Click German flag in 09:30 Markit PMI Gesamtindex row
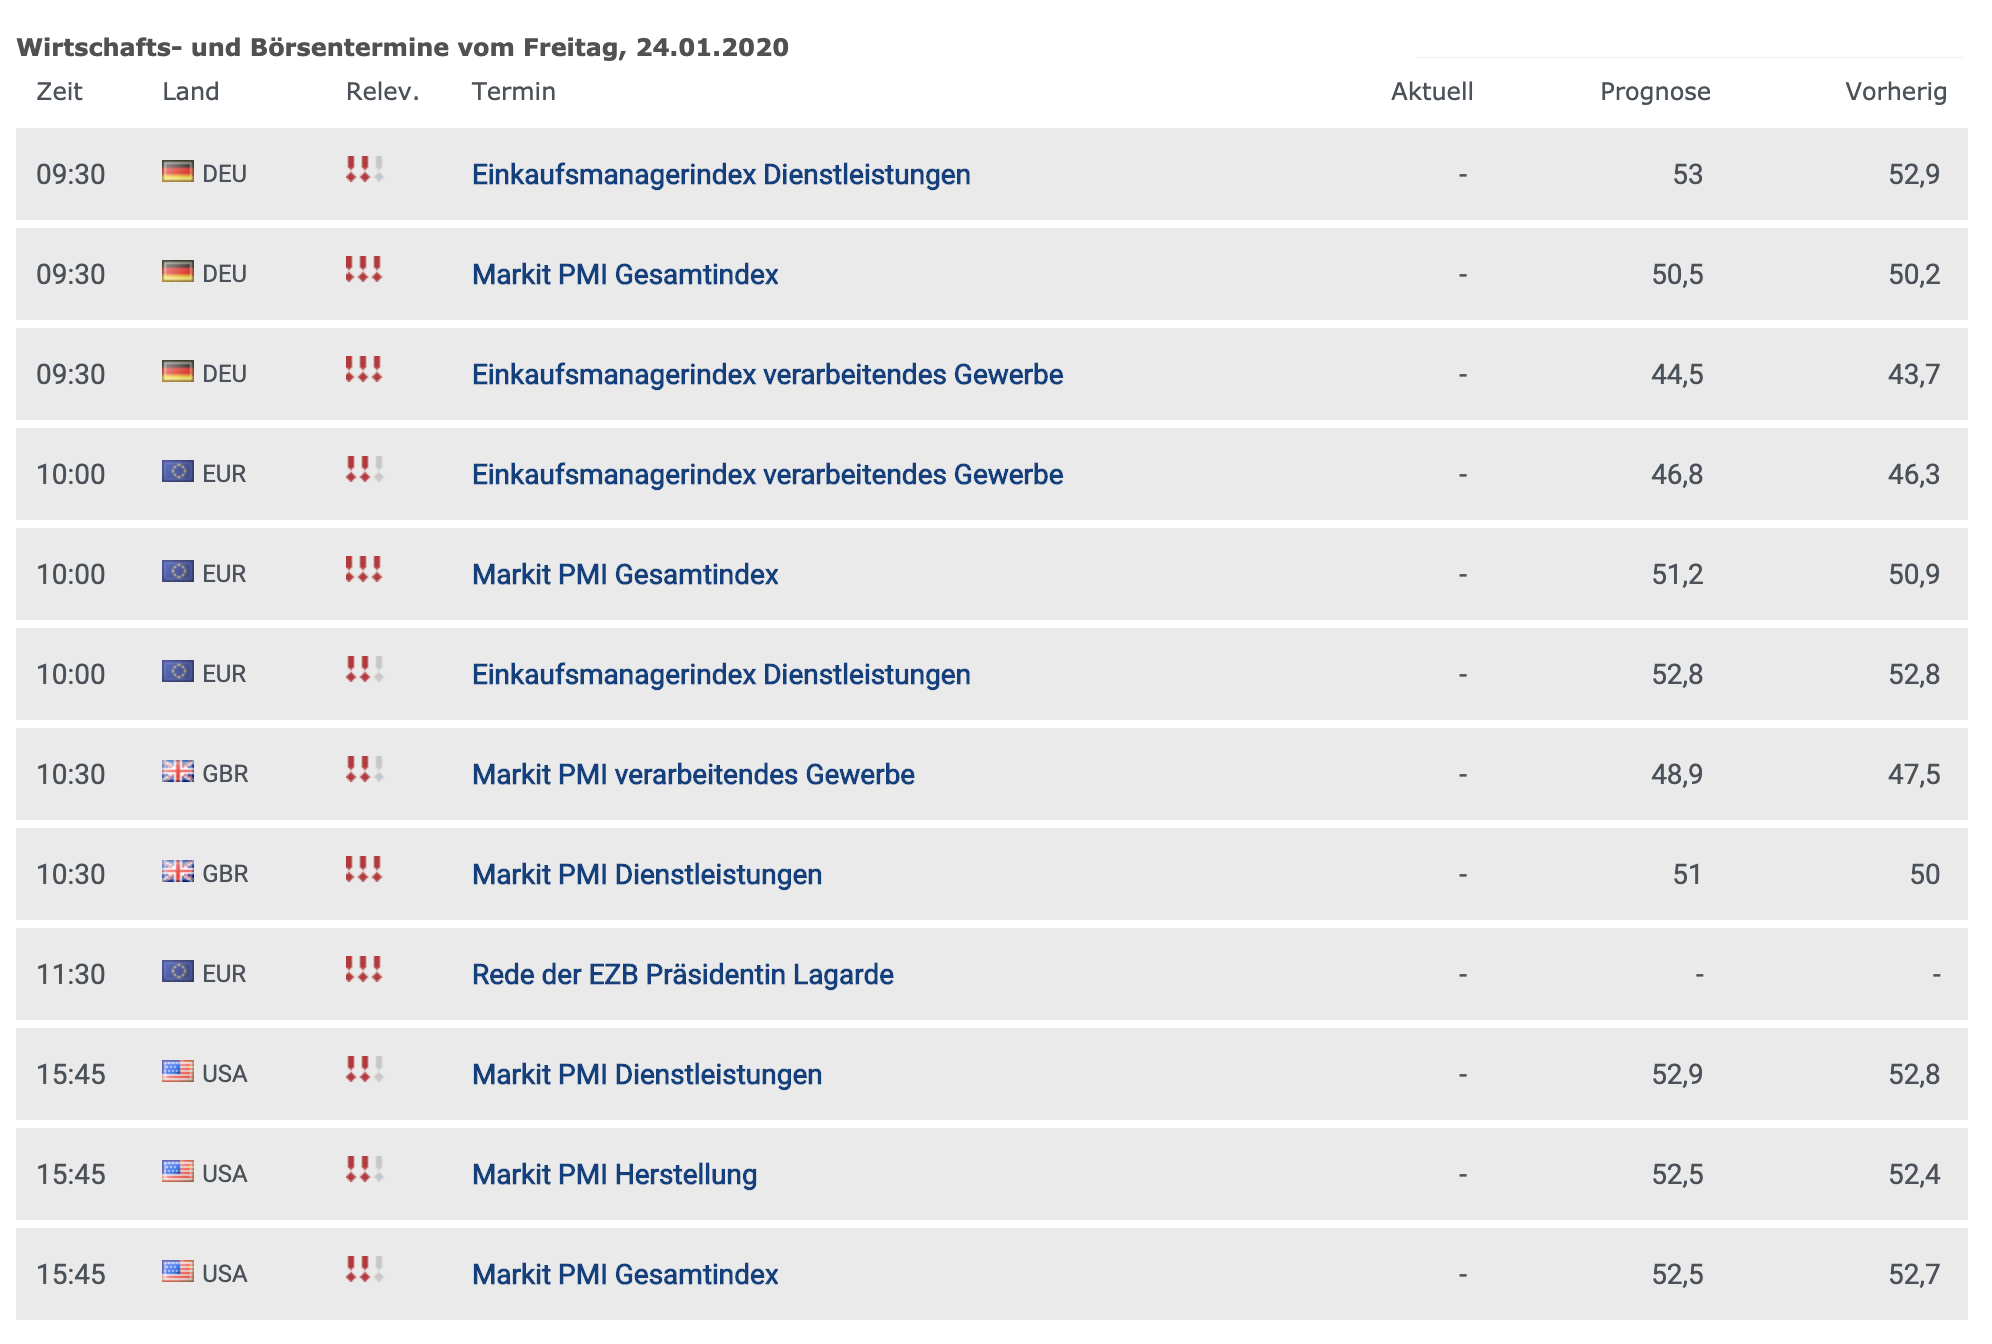 [x=178, y=271]
